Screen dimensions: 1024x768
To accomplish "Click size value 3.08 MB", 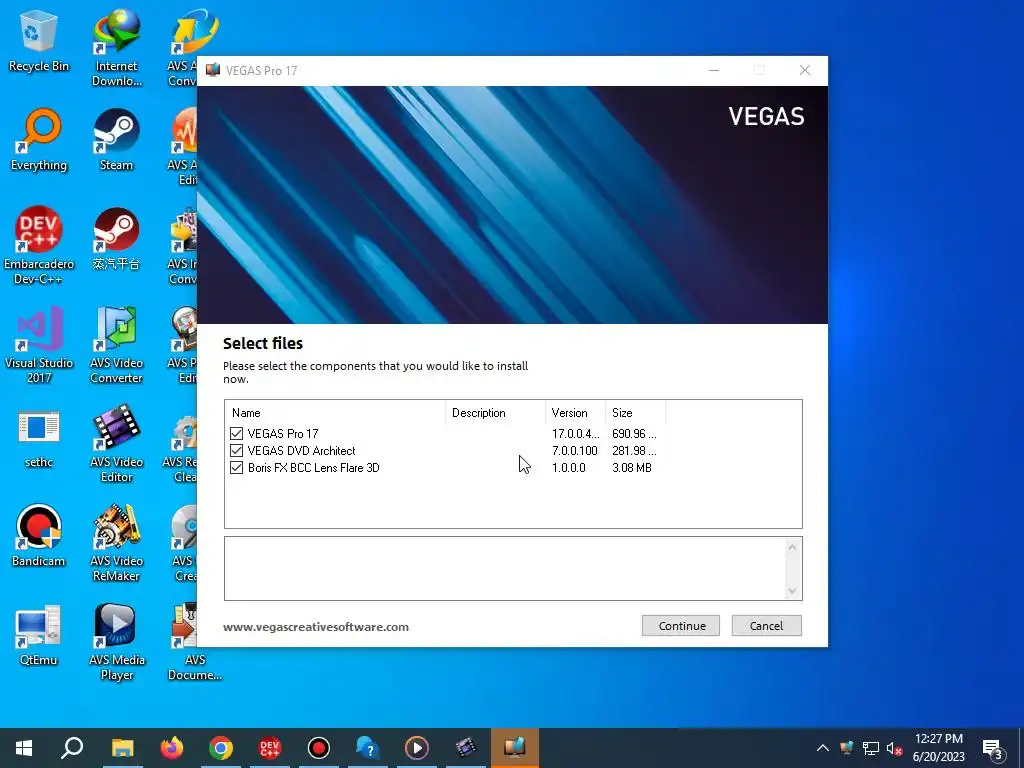I will [632, 468].
